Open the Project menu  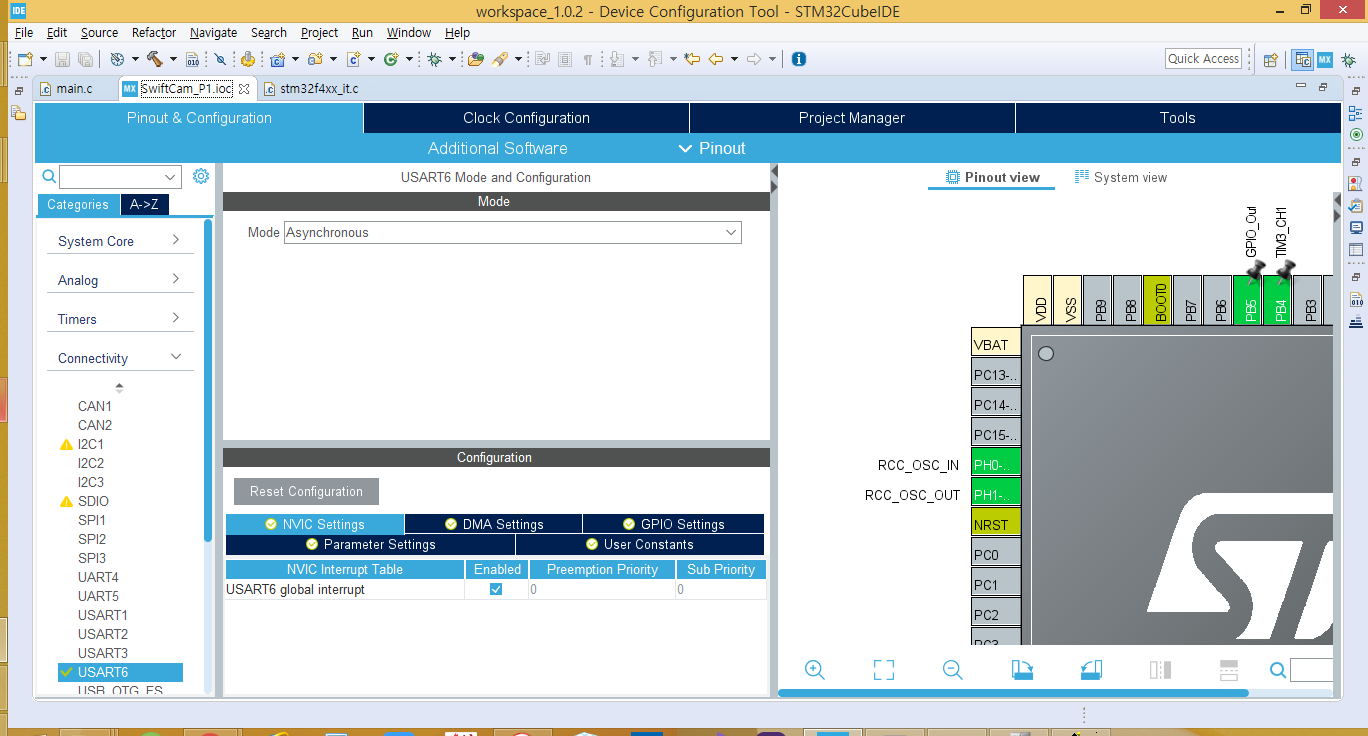click(319, 32)
